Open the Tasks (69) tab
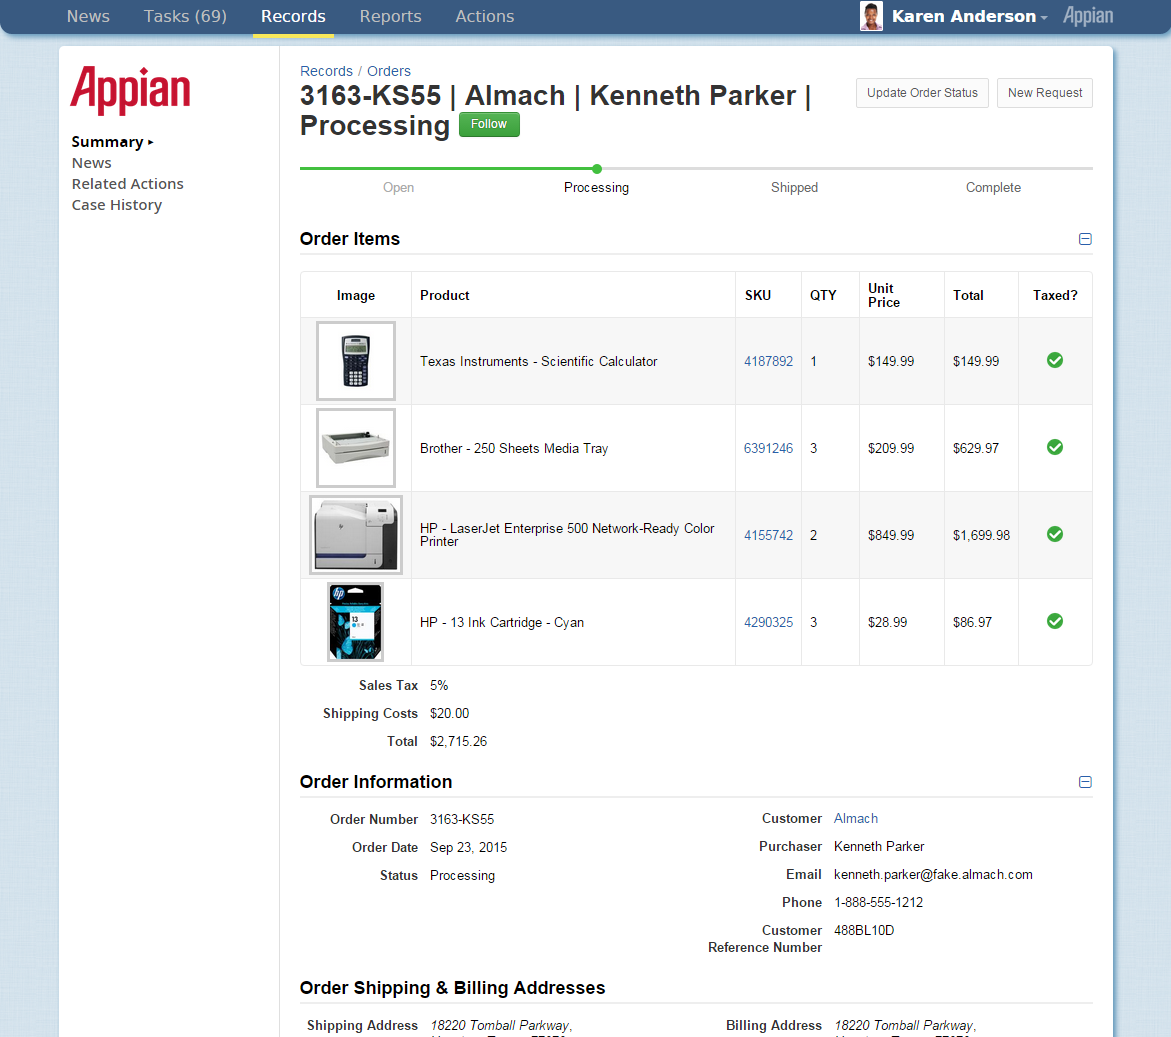 [x=185, y=16]
